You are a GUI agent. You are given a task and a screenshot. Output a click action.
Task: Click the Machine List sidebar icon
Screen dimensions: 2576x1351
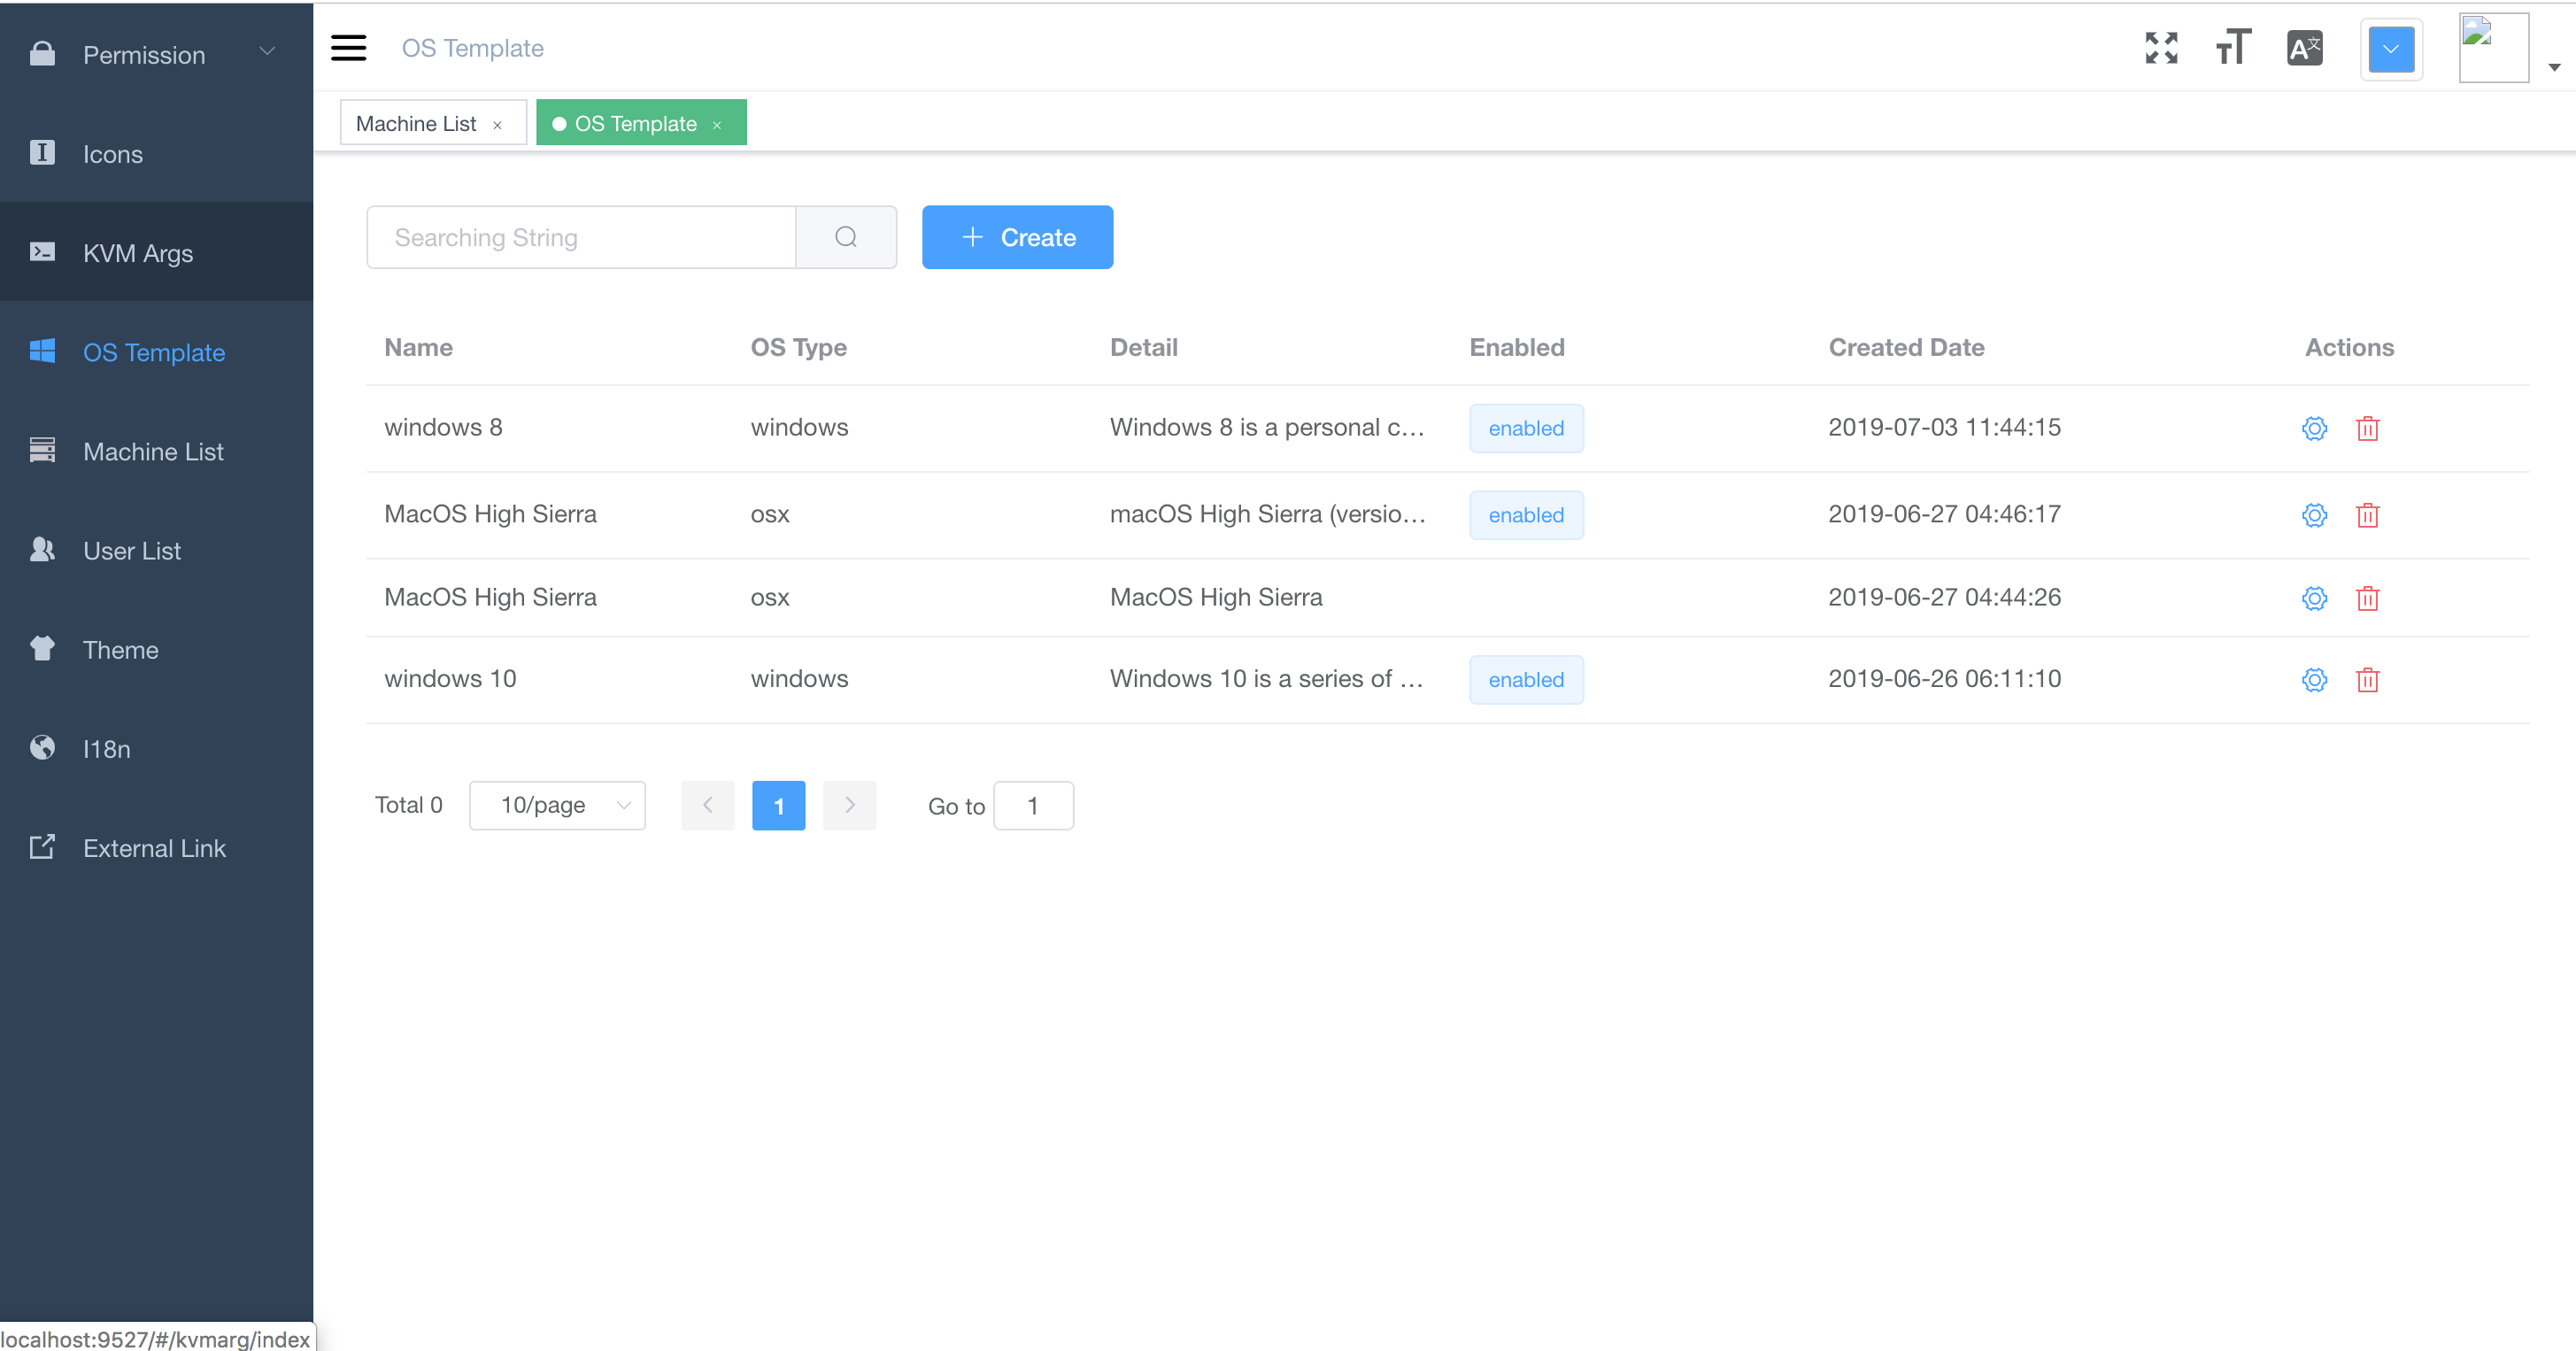(41, 452)
